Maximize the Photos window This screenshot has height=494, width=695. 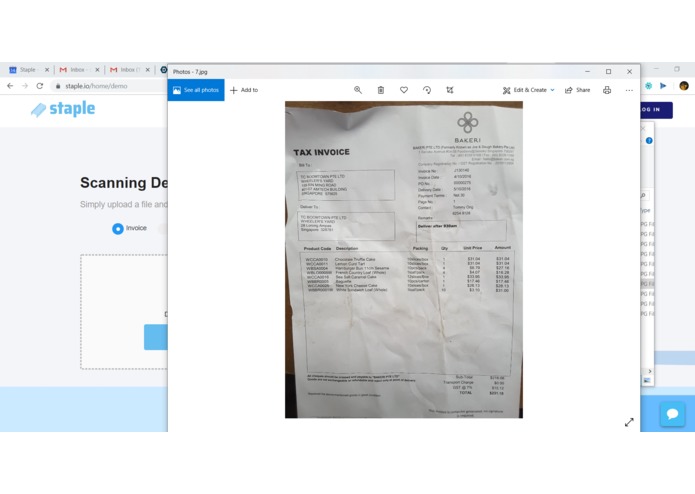609,71
